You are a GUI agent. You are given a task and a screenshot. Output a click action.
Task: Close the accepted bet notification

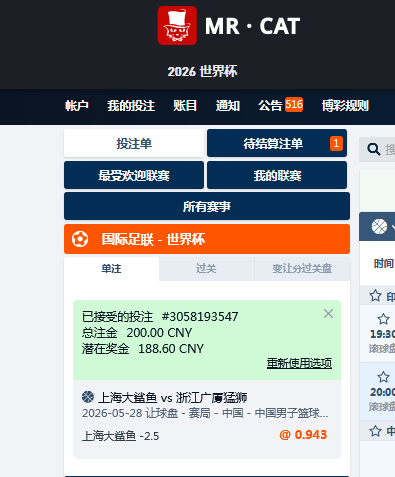point(328,314)
